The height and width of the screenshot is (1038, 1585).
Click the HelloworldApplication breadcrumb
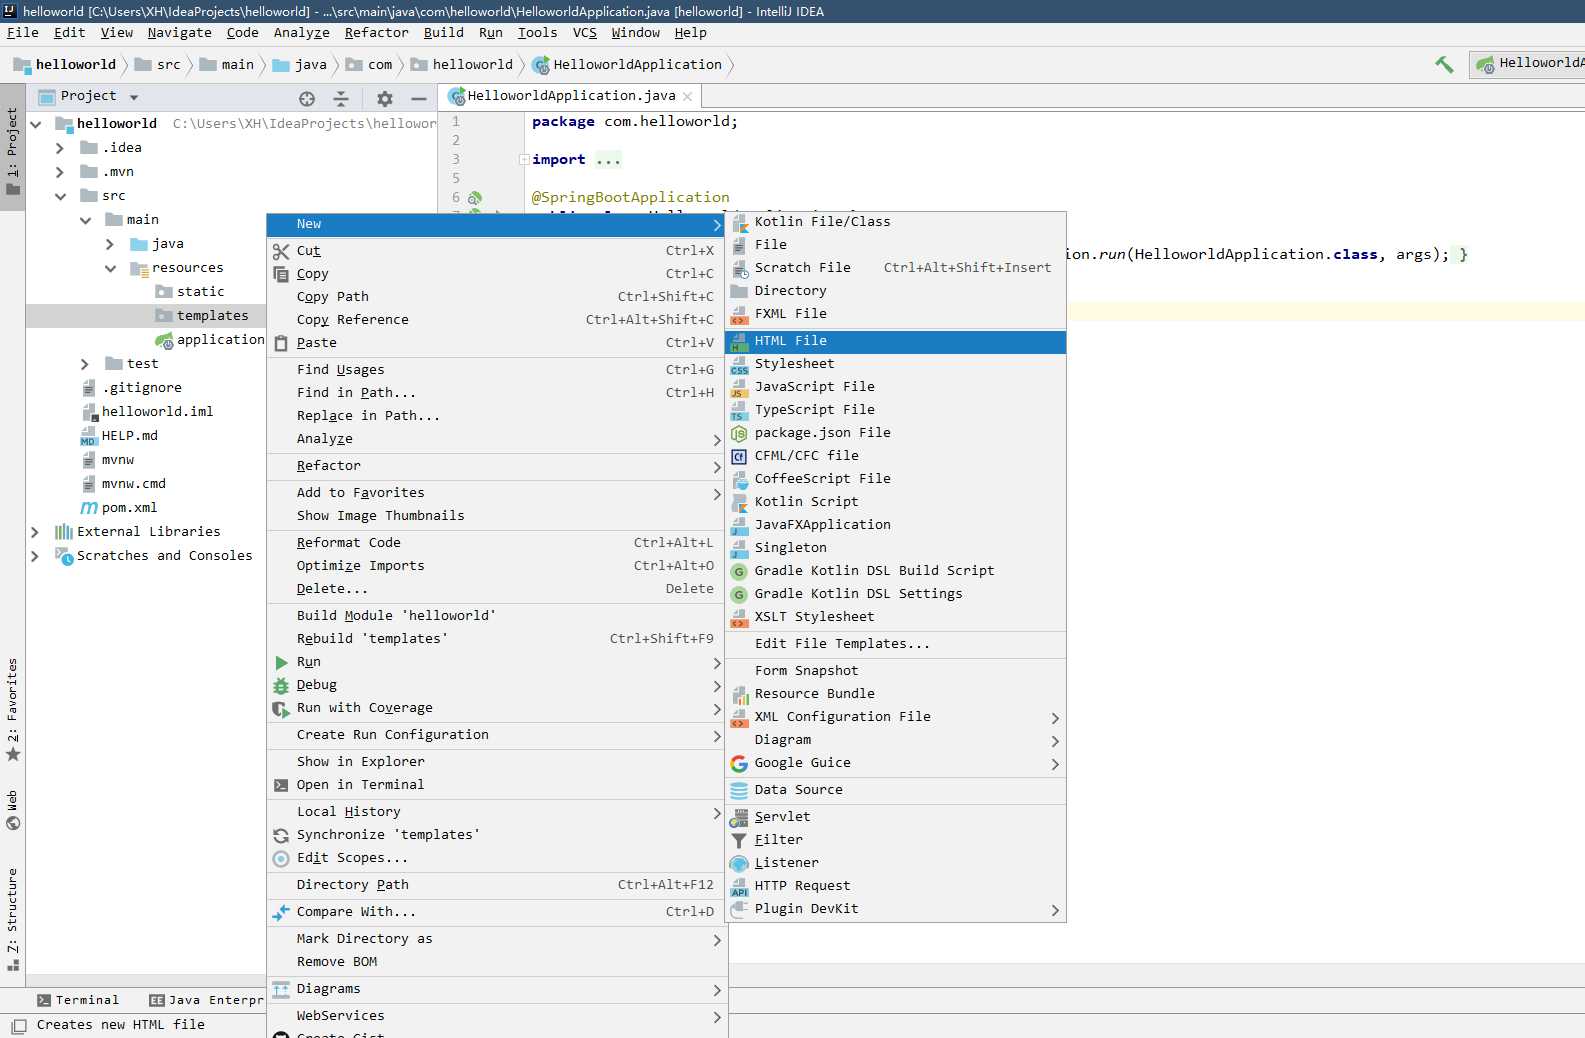click(x=627, y=65)
